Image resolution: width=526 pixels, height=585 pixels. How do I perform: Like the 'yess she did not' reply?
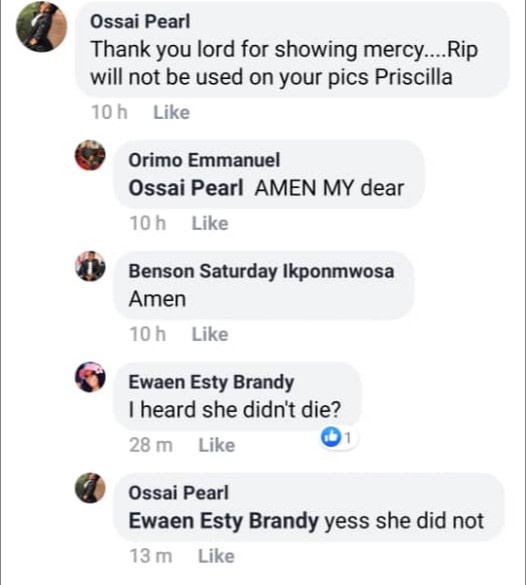click(216, 556)
